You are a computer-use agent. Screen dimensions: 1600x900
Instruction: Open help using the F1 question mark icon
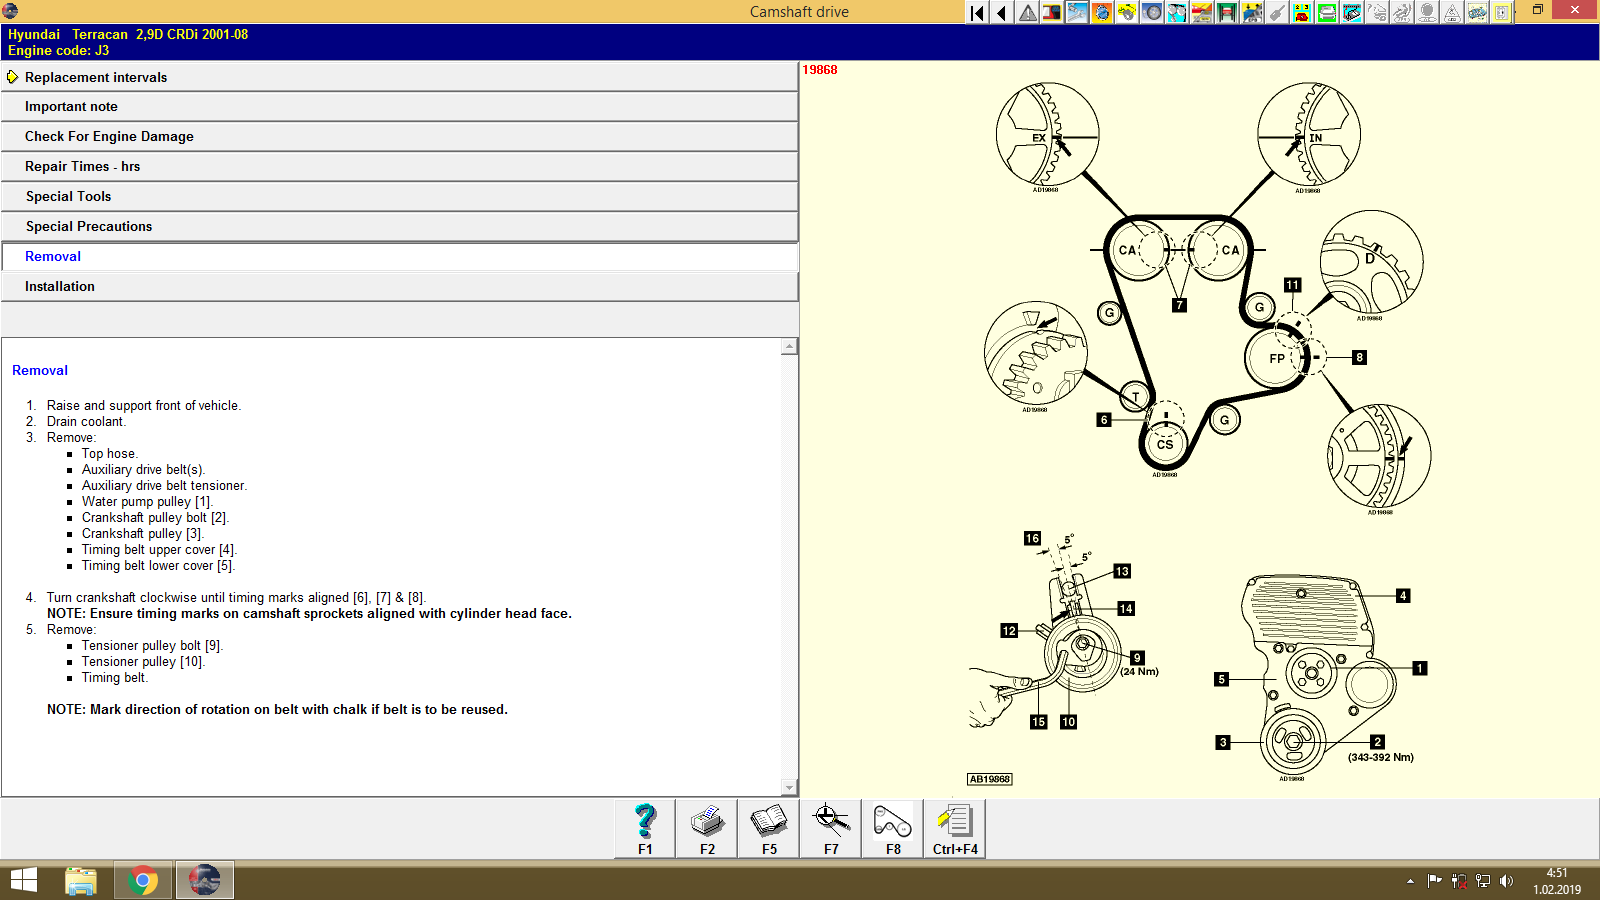tap(644, 825)
